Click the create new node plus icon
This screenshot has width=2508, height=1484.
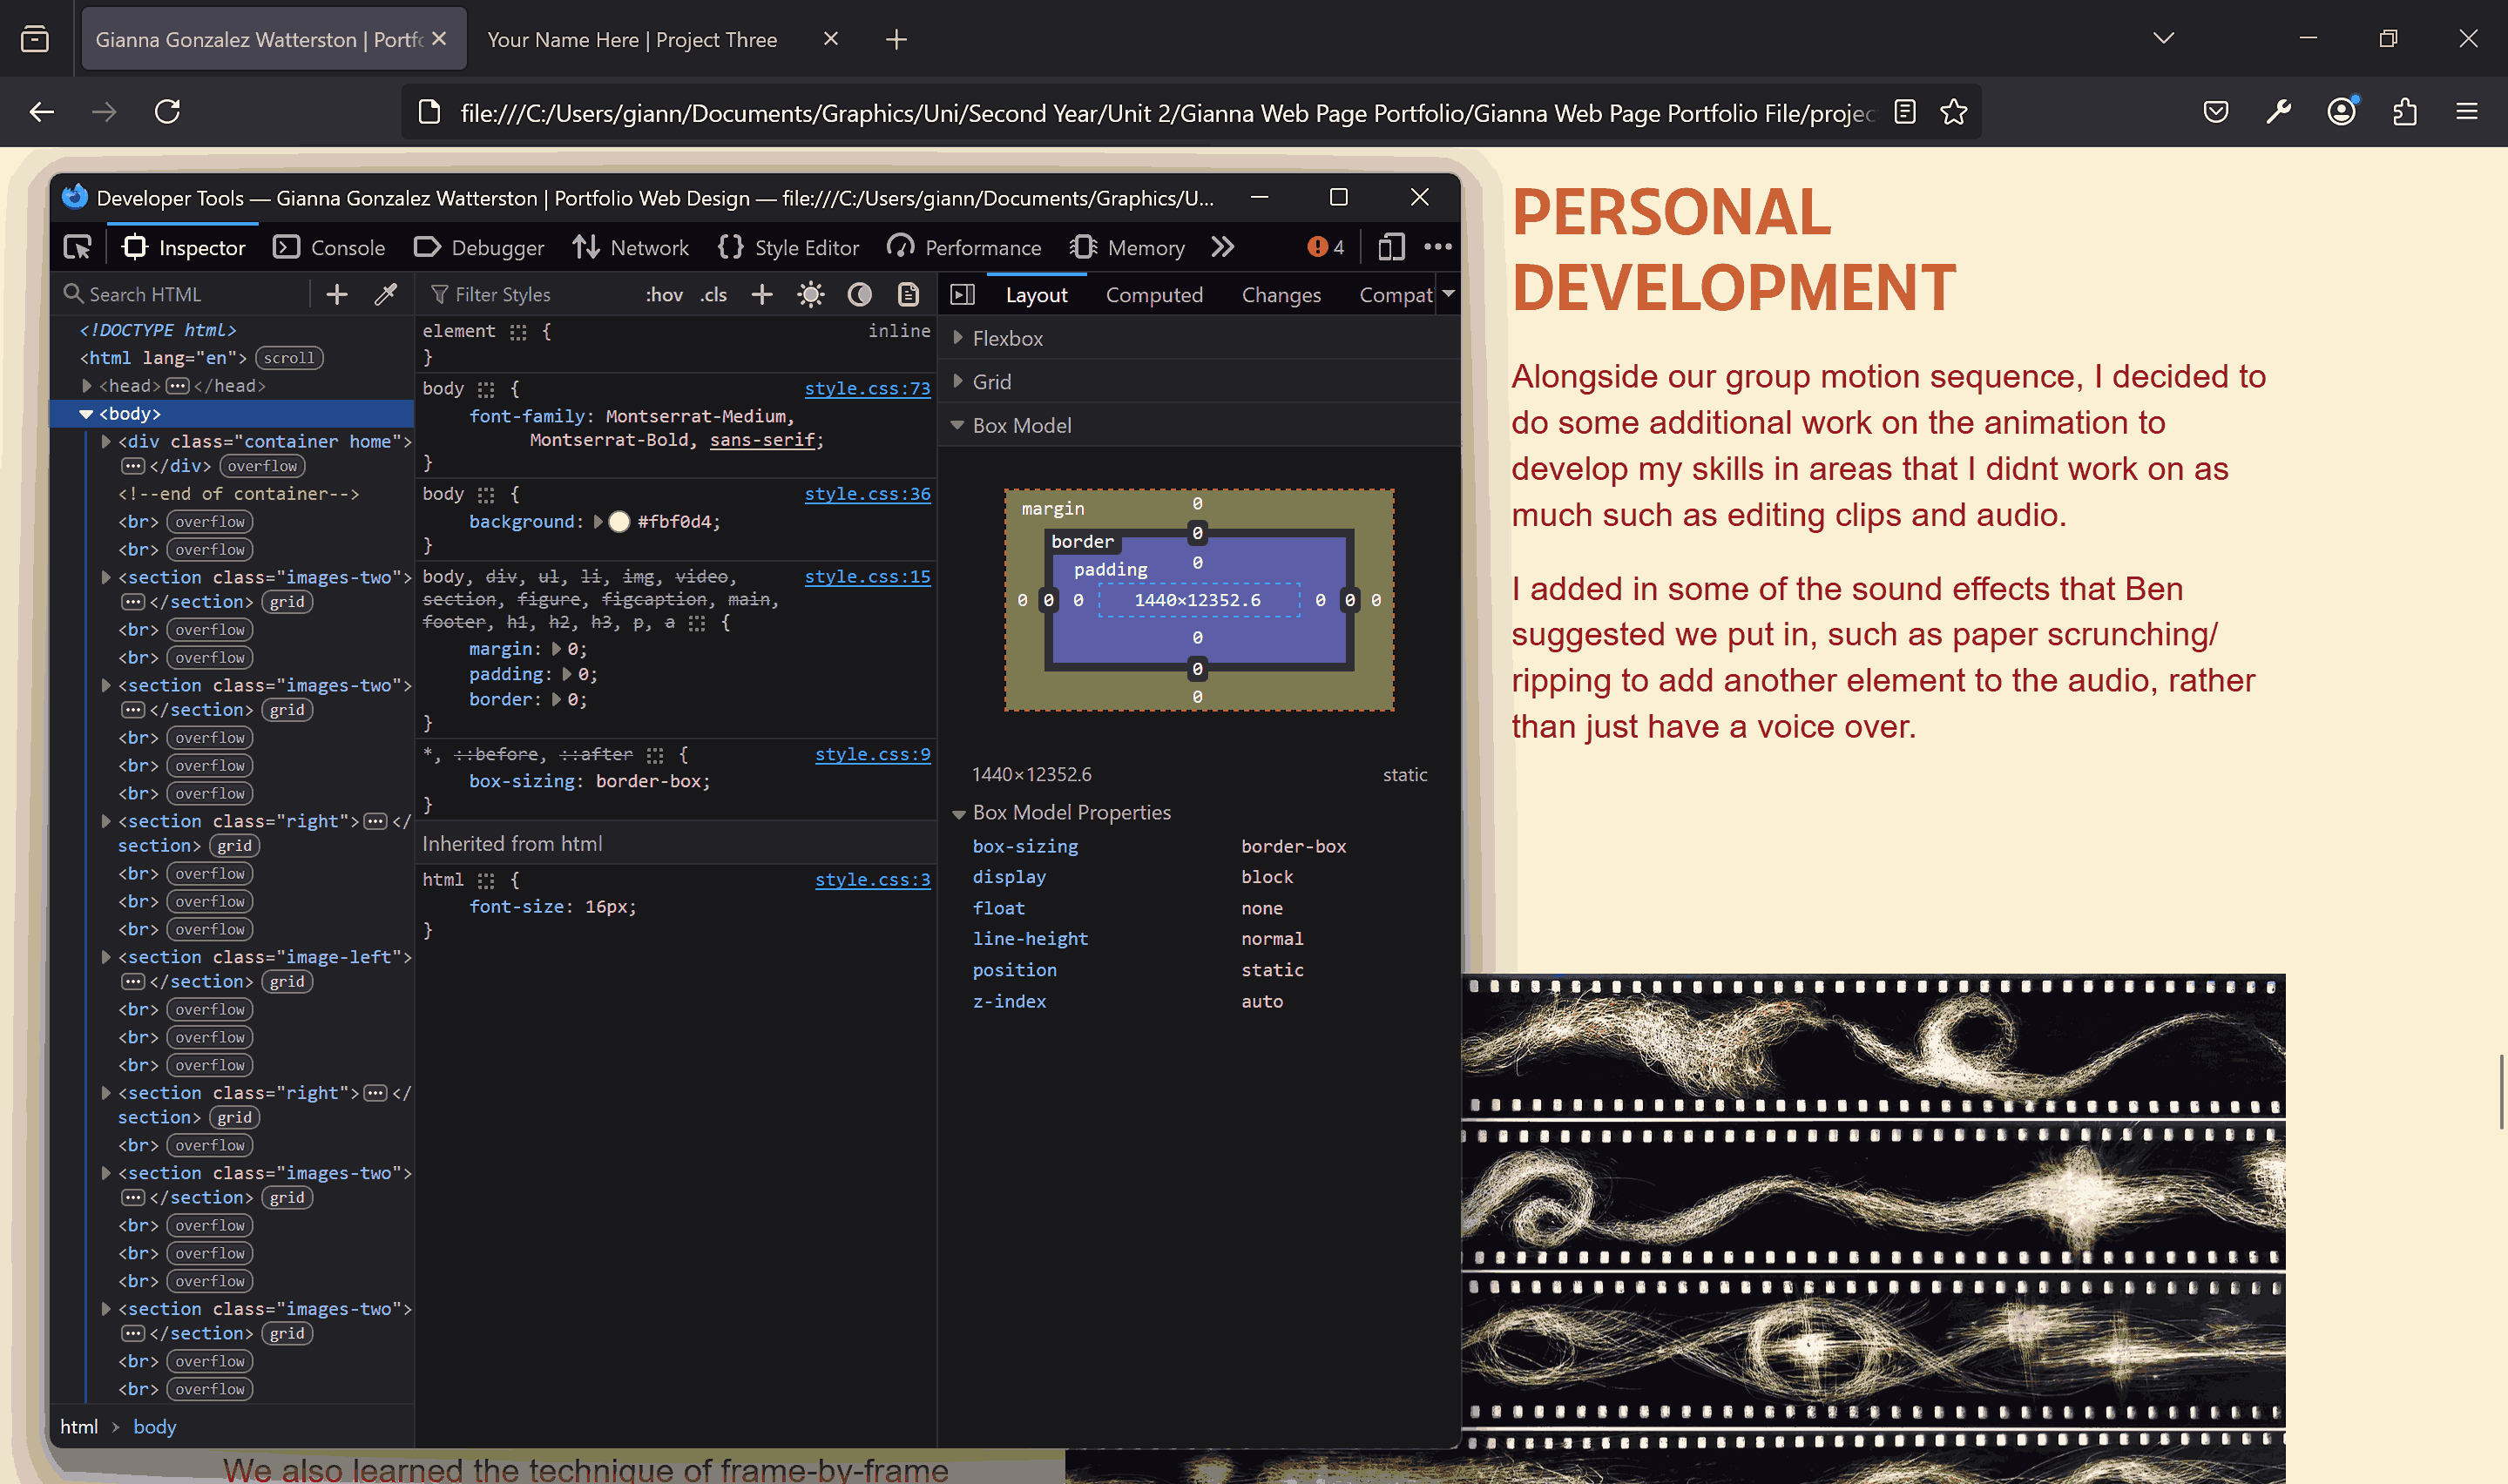[337, 294]
